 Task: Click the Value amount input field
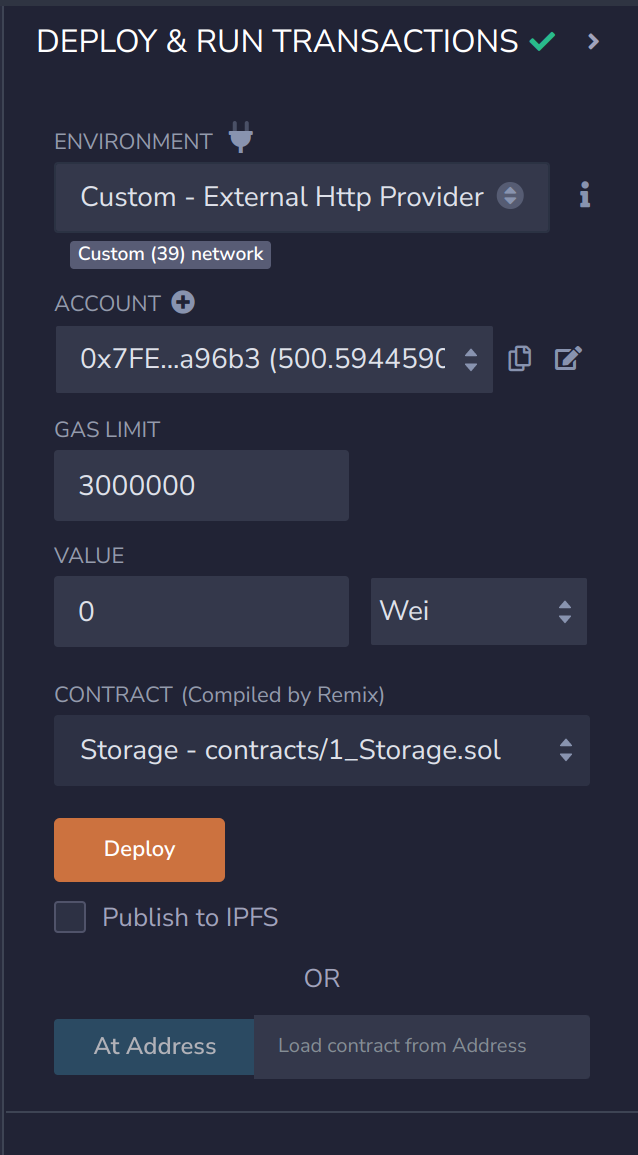tap(201, 611)
